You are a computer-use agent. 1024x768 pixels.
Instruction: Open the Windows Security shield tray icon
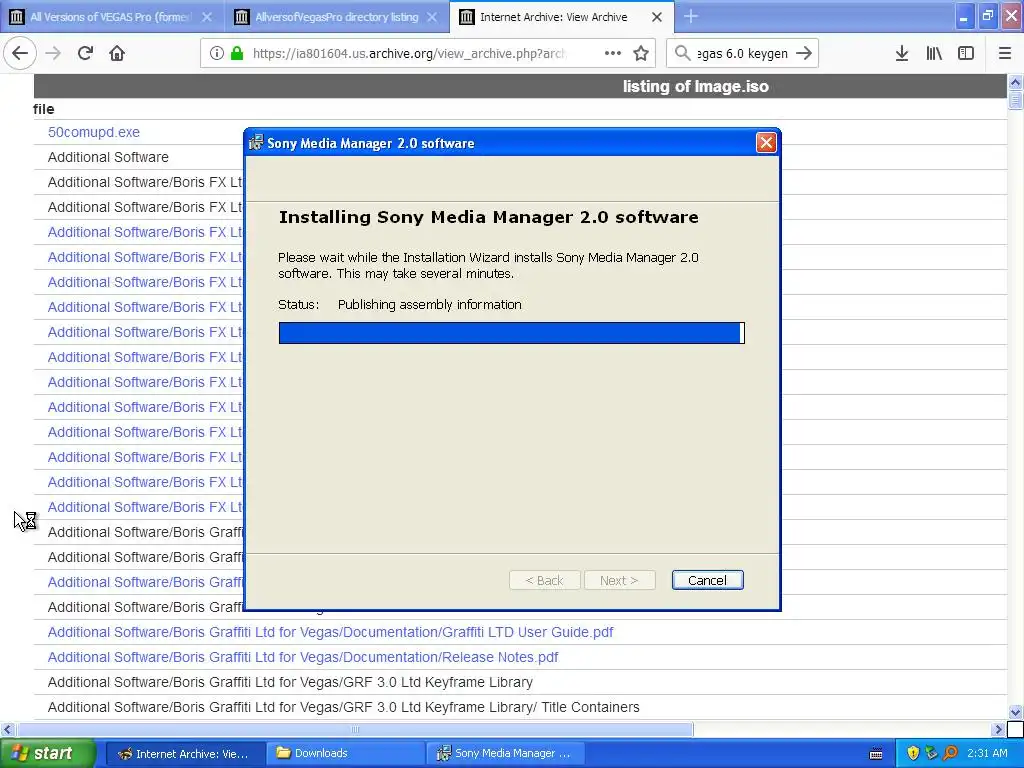click(x=913, y=753)
